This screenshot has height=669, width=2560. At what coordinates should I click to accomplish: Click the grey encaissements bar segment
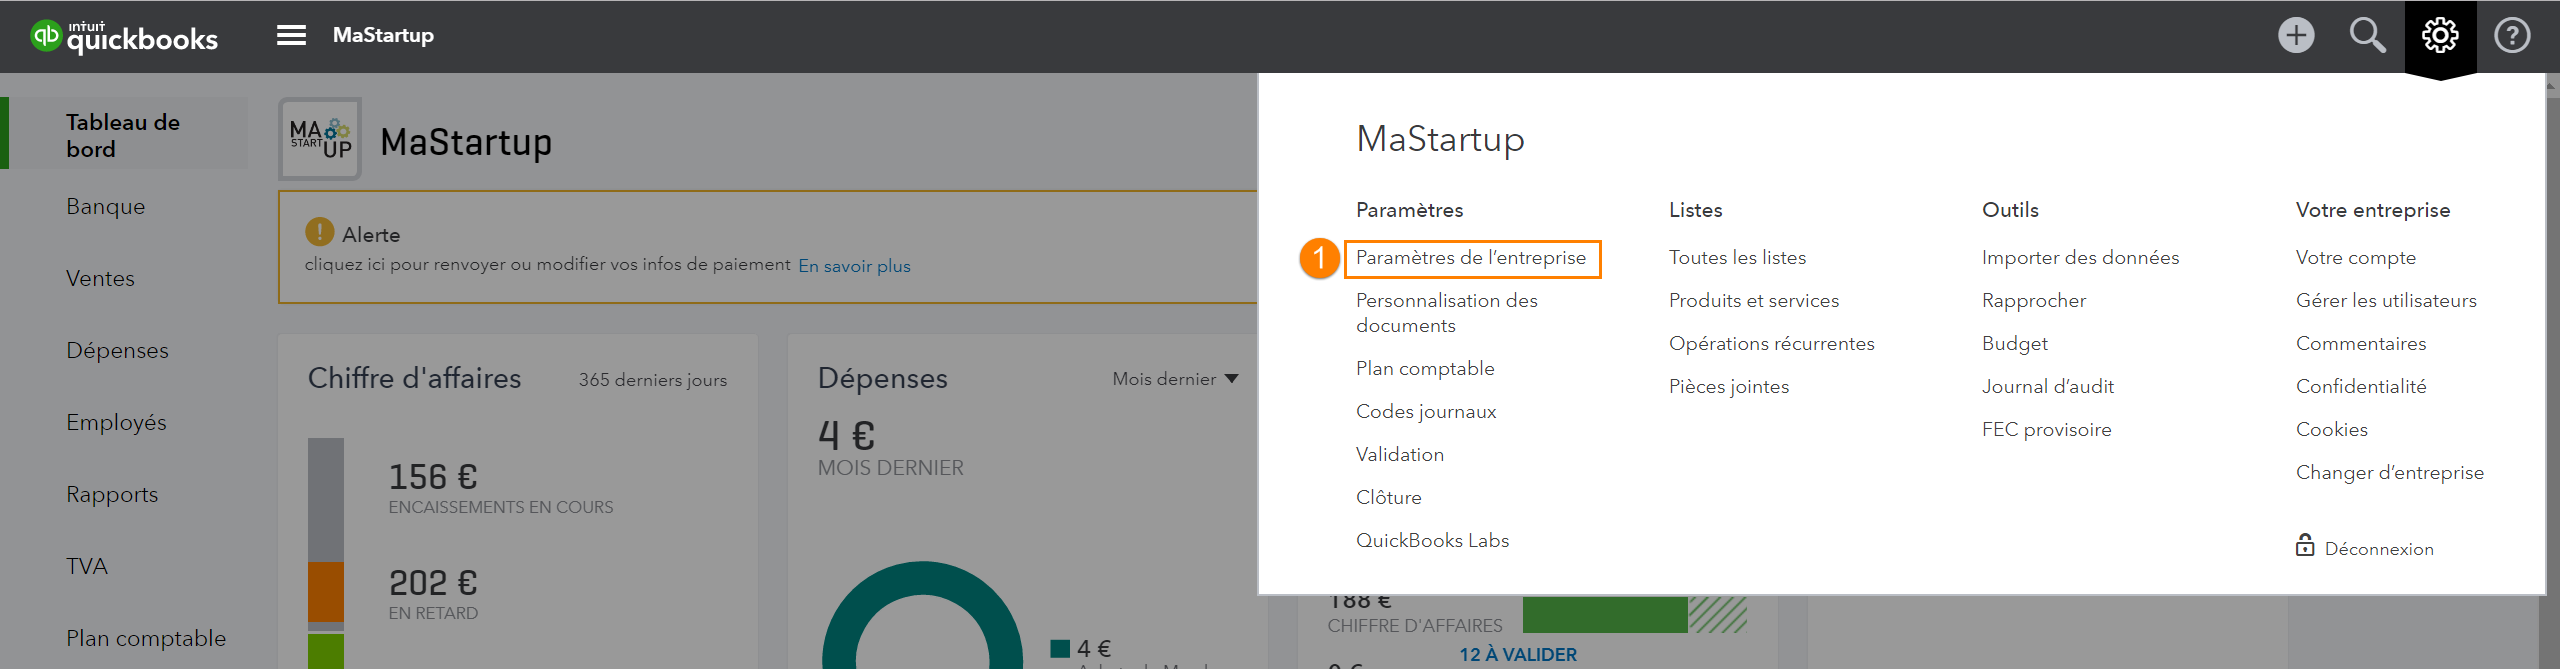tap(326, 499)
